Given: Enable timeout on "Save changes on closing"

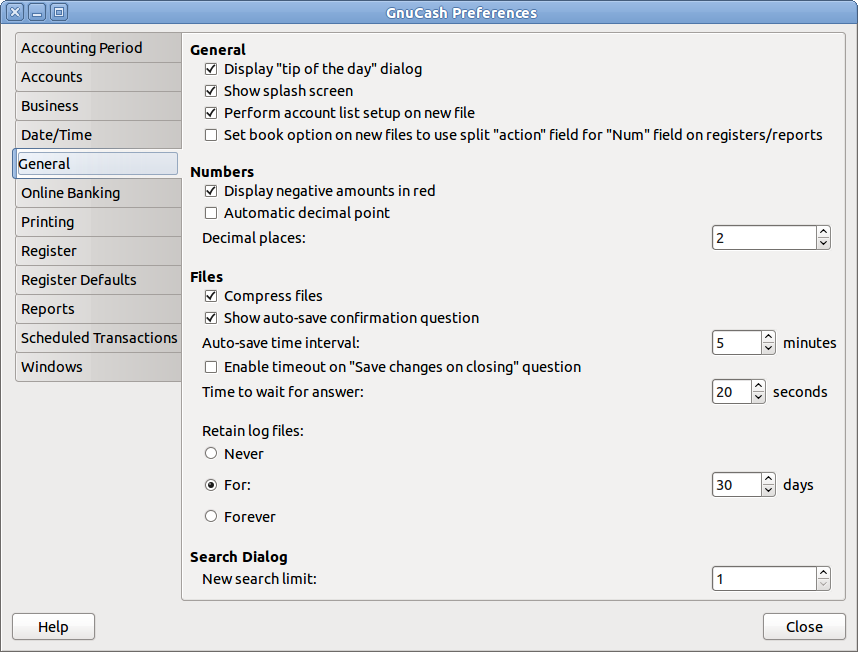Looking at the screenshot, I should coord(211,367).
